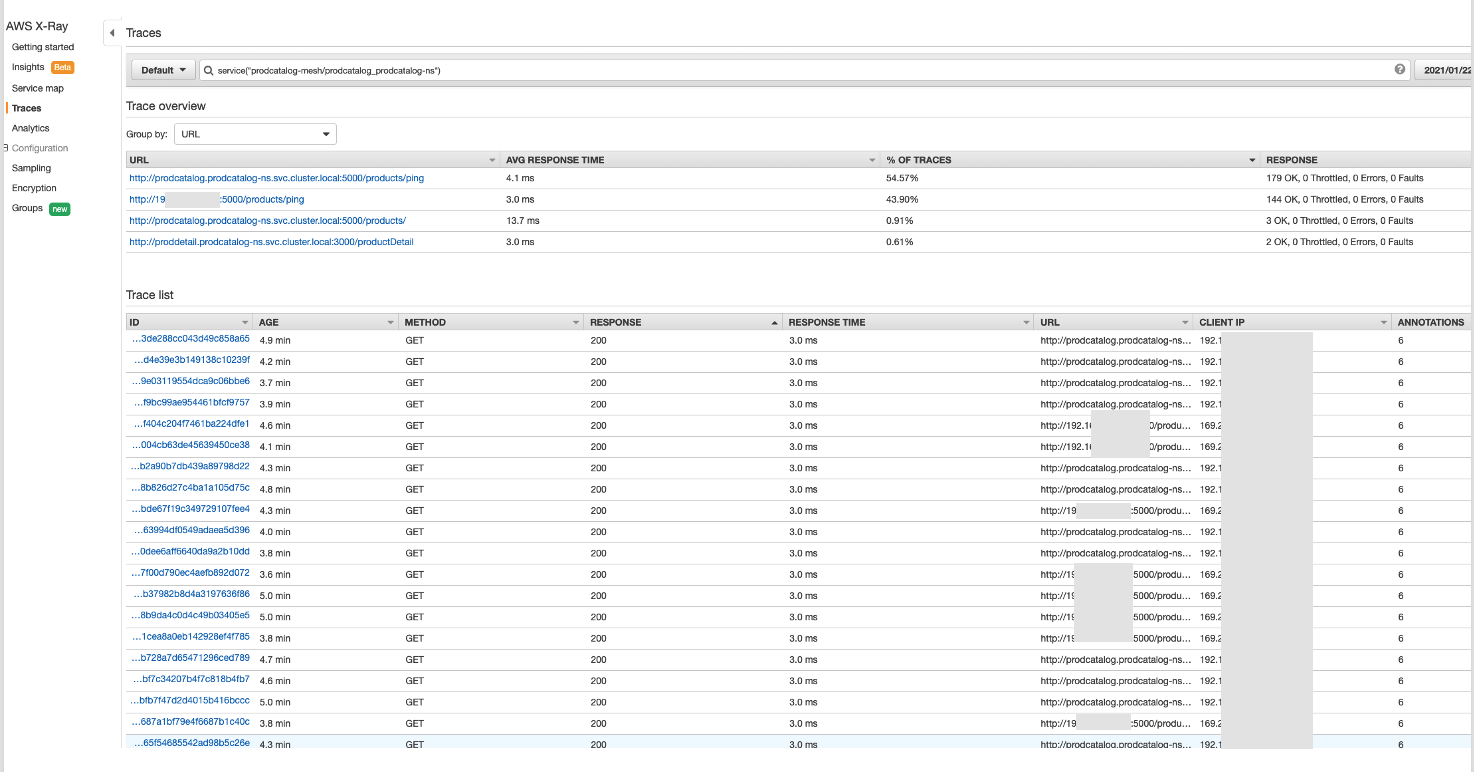Open Groups in the sidebar
Viewport: 1474px width, 772px height.
[x=27, y=208]
